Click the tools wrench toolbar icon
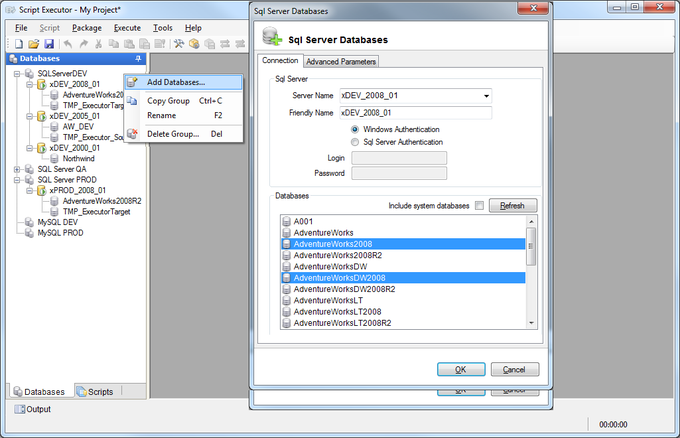The height and width of the screenshot is (438, 680). pyautogui.click(x=179, y=44)
